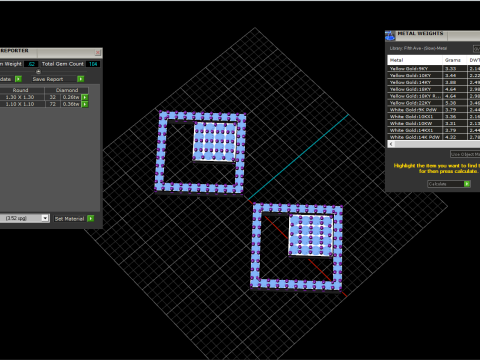Open the 3.52 spg material dropdown

click(45, 218)
